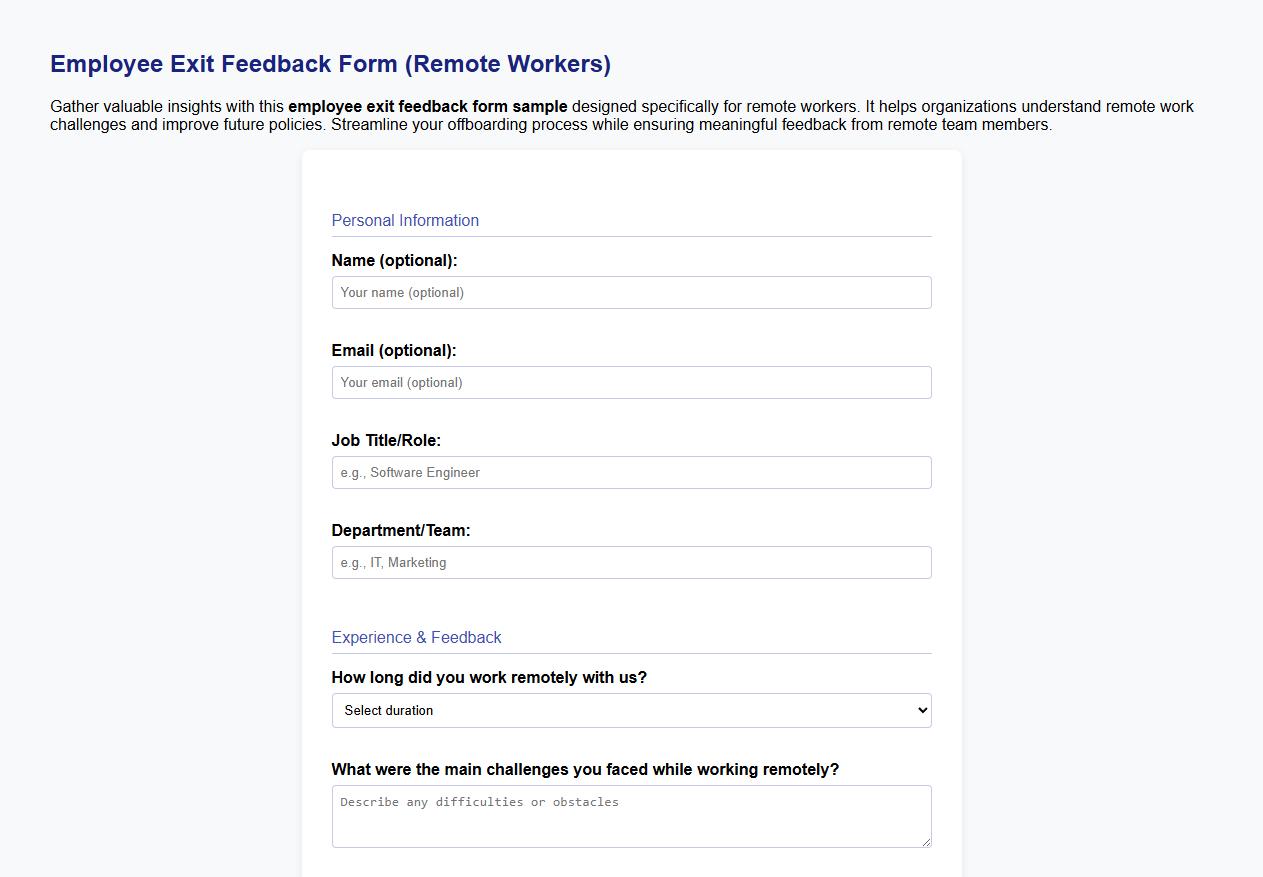Open the duration dropdown
The height and width of the screenshot is (877, 1263).
pyautogui.click(x=631, y=710)
